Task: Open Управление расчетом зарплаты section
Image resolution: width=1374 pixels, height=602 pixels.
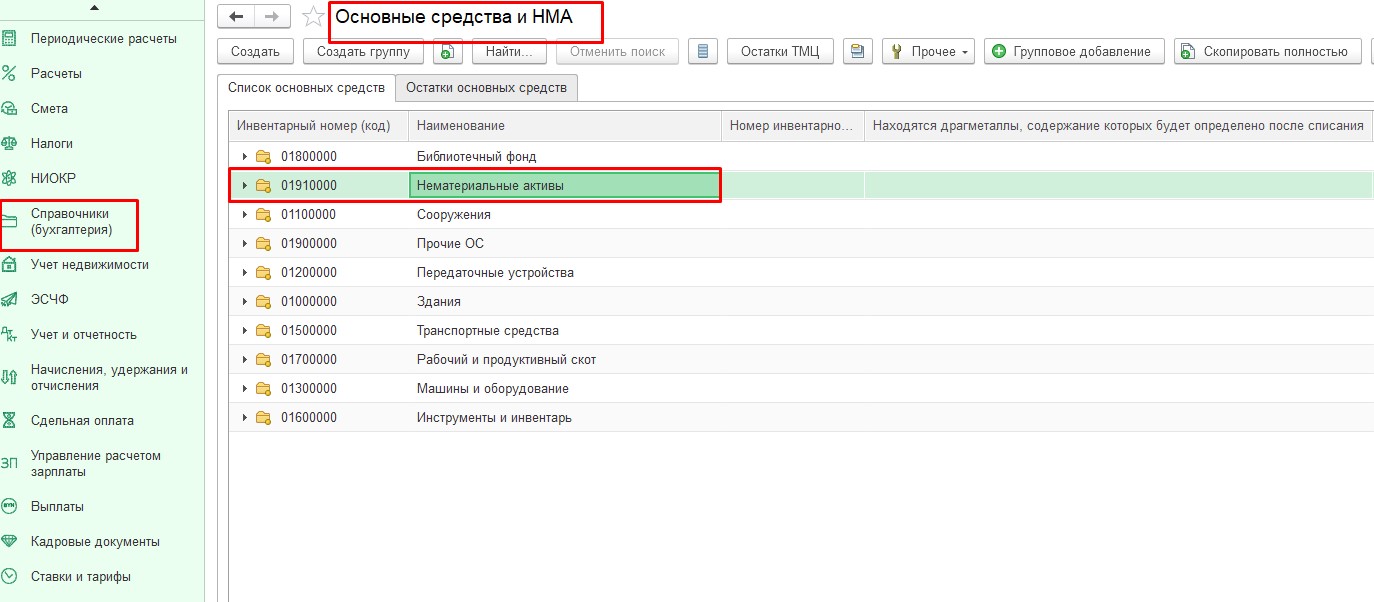Action: click(96, 463)
